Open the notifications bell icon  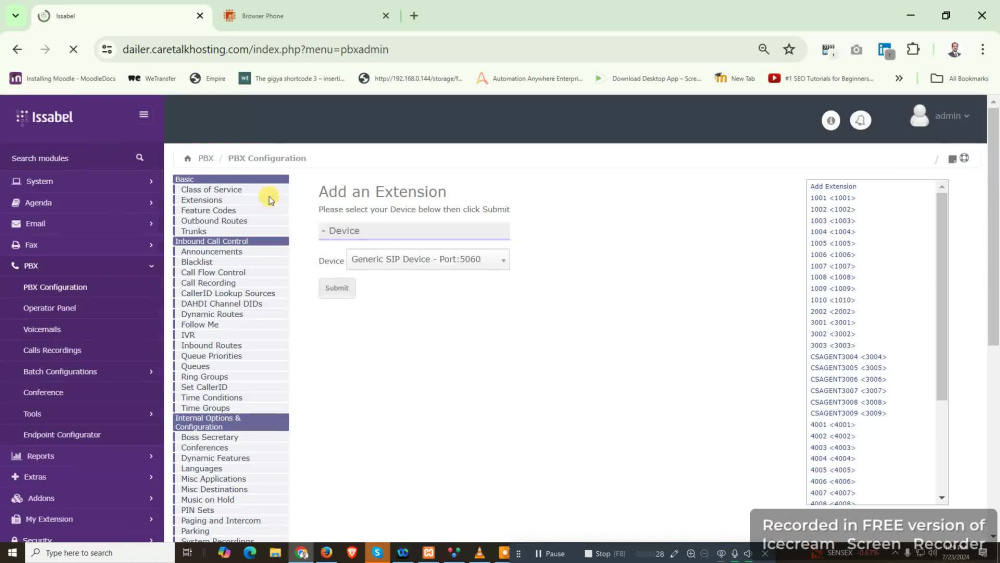click(x=860, y=120)
